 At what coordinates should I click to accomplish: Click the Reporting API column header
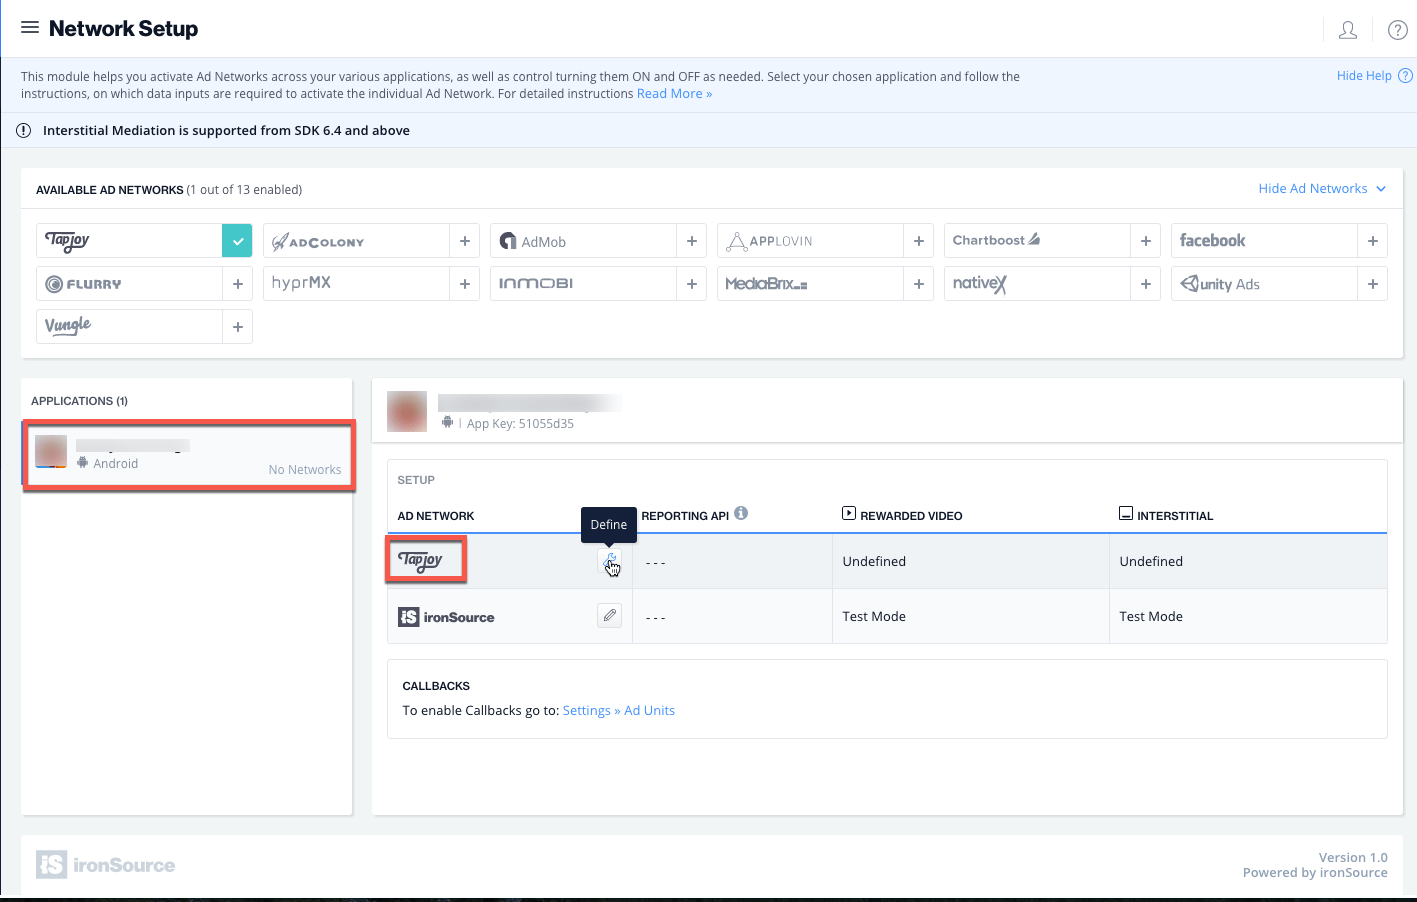pyautogui.click(x=685, y=516)
